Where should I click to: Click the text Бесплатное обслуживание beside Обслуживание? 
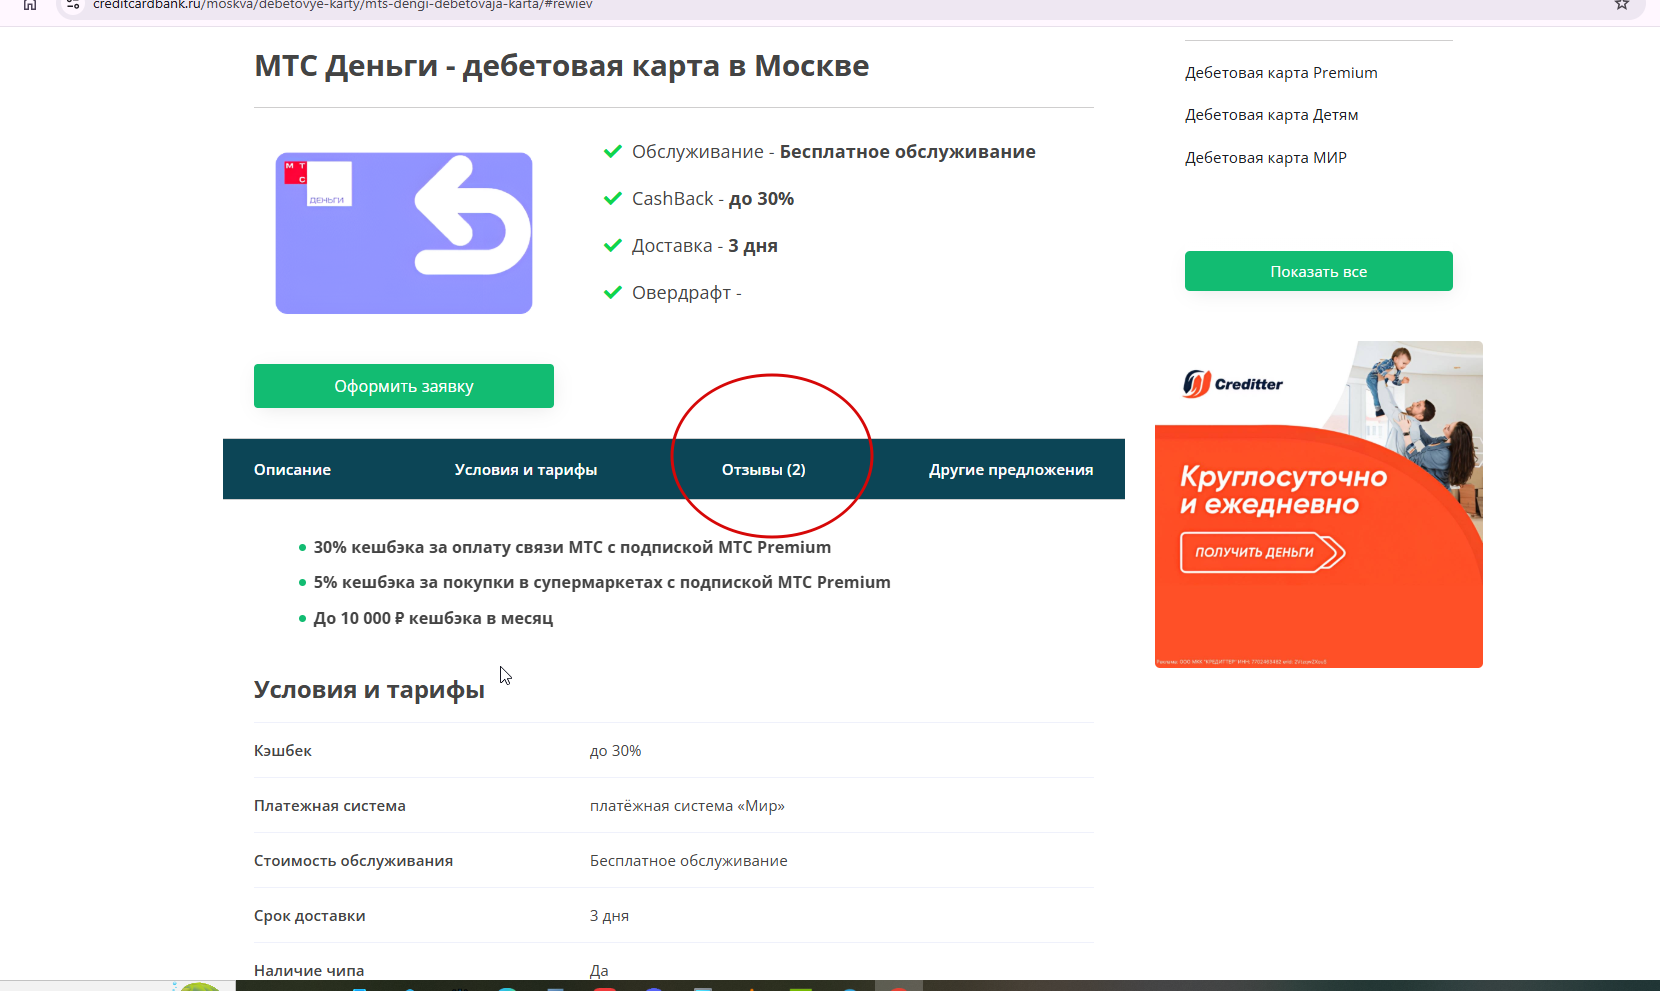pyautogui.click(x=908, y=152)
